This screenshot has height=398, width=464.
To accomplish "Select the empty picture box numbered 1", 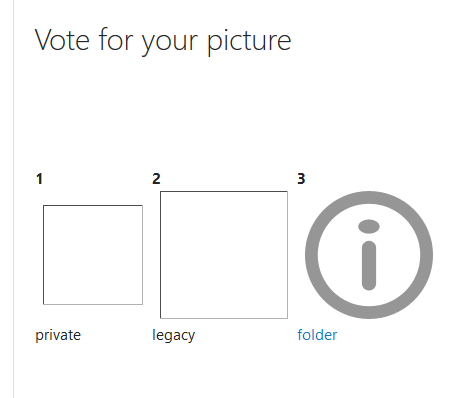I will (93, 255).
